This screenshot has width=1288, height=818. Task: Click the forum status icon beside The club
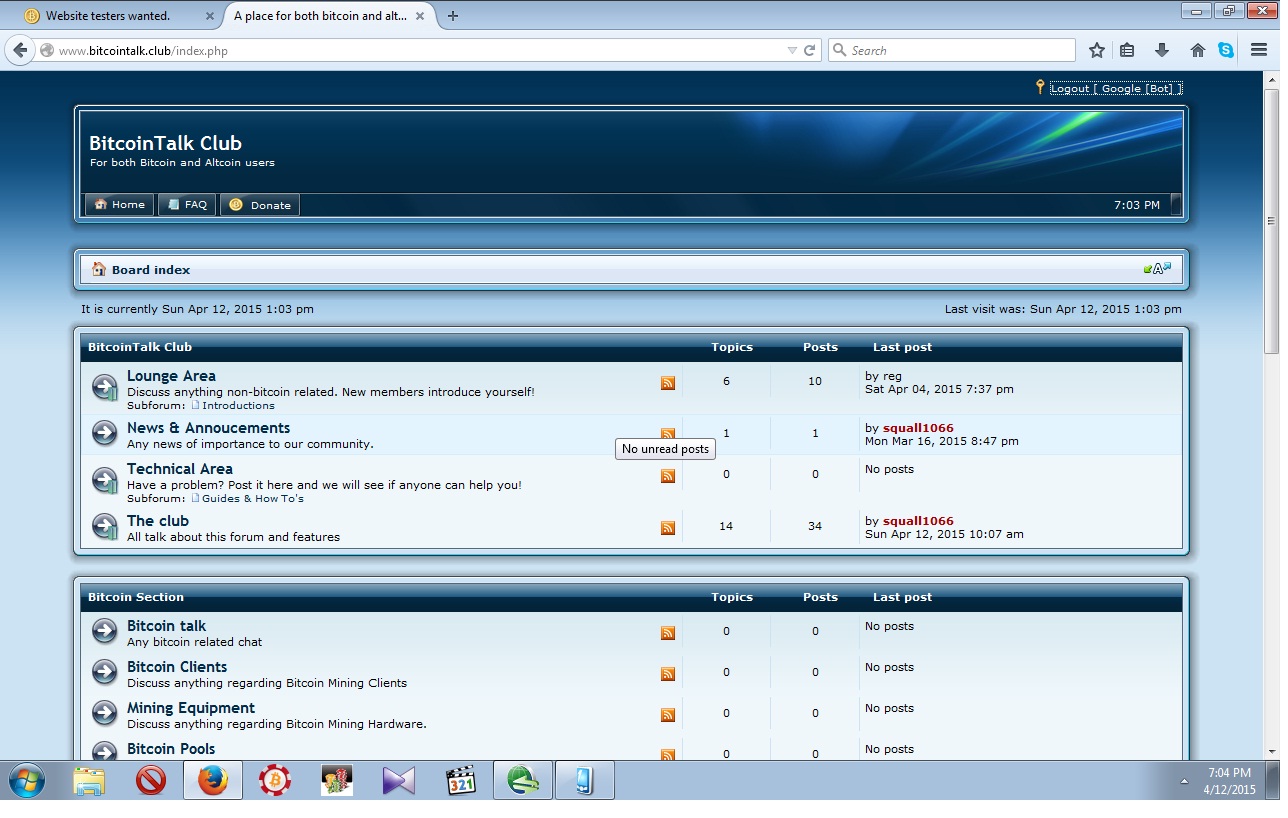click(105, 526)
